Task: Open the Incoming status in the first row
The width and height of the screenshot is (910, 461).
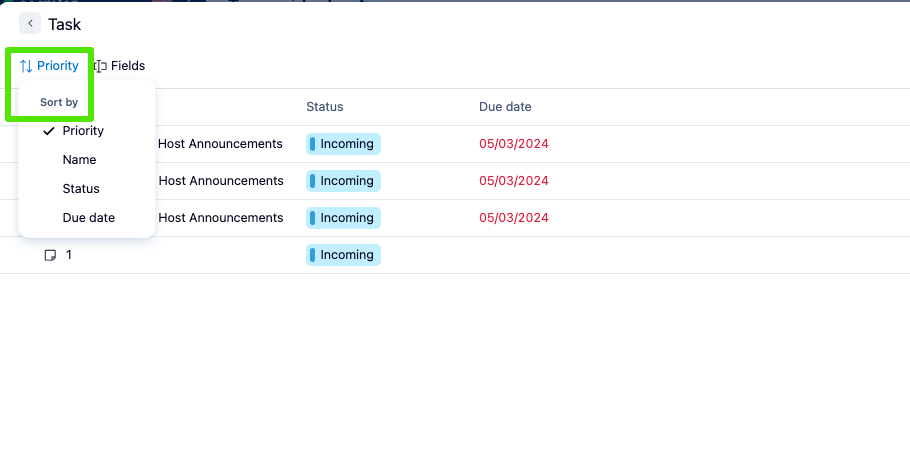Action: pos(343,144)
